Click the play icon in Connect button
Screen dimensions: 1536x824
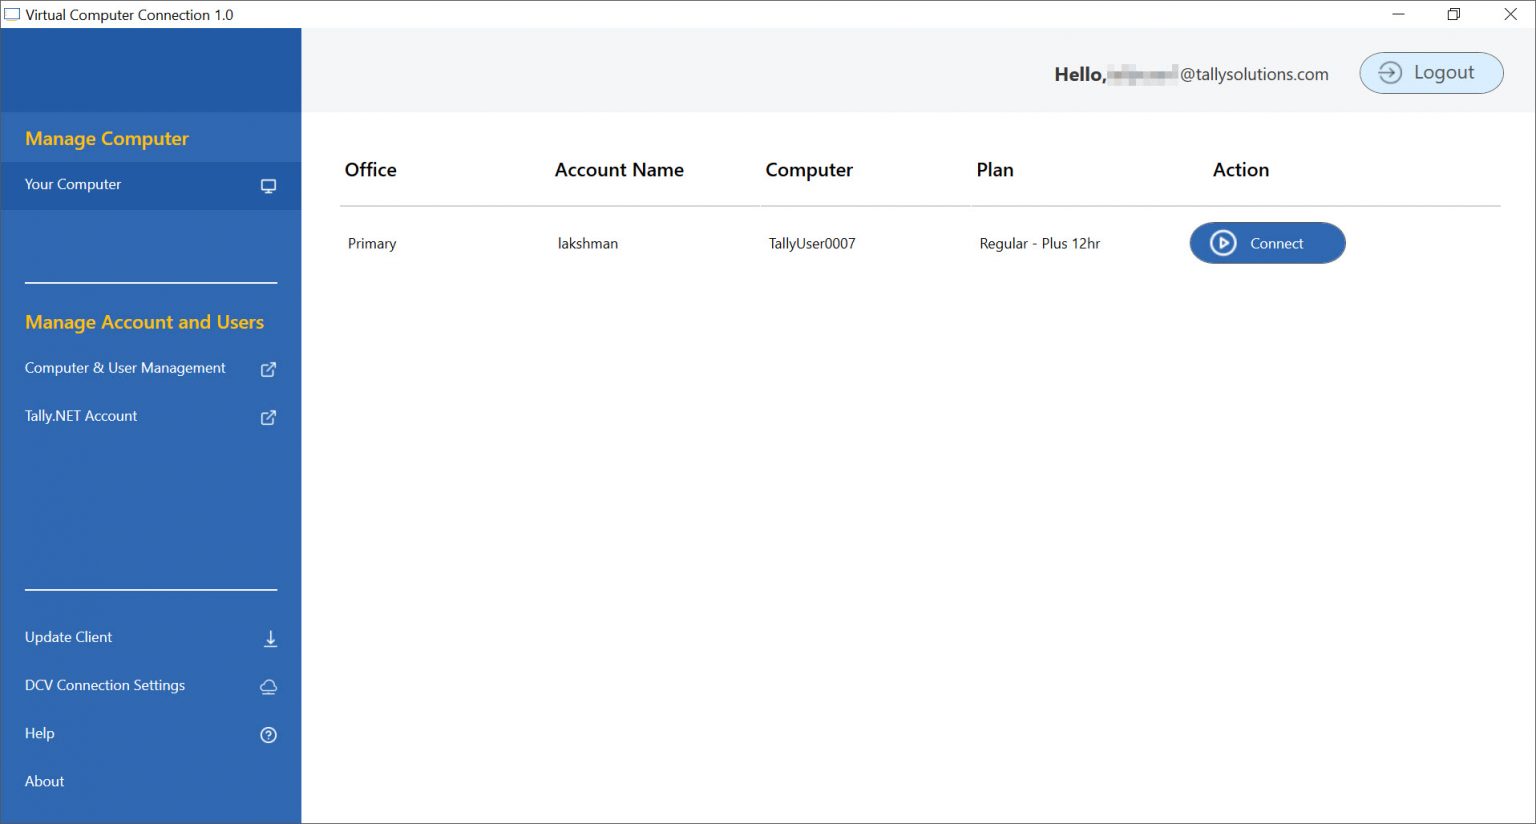1222,243
